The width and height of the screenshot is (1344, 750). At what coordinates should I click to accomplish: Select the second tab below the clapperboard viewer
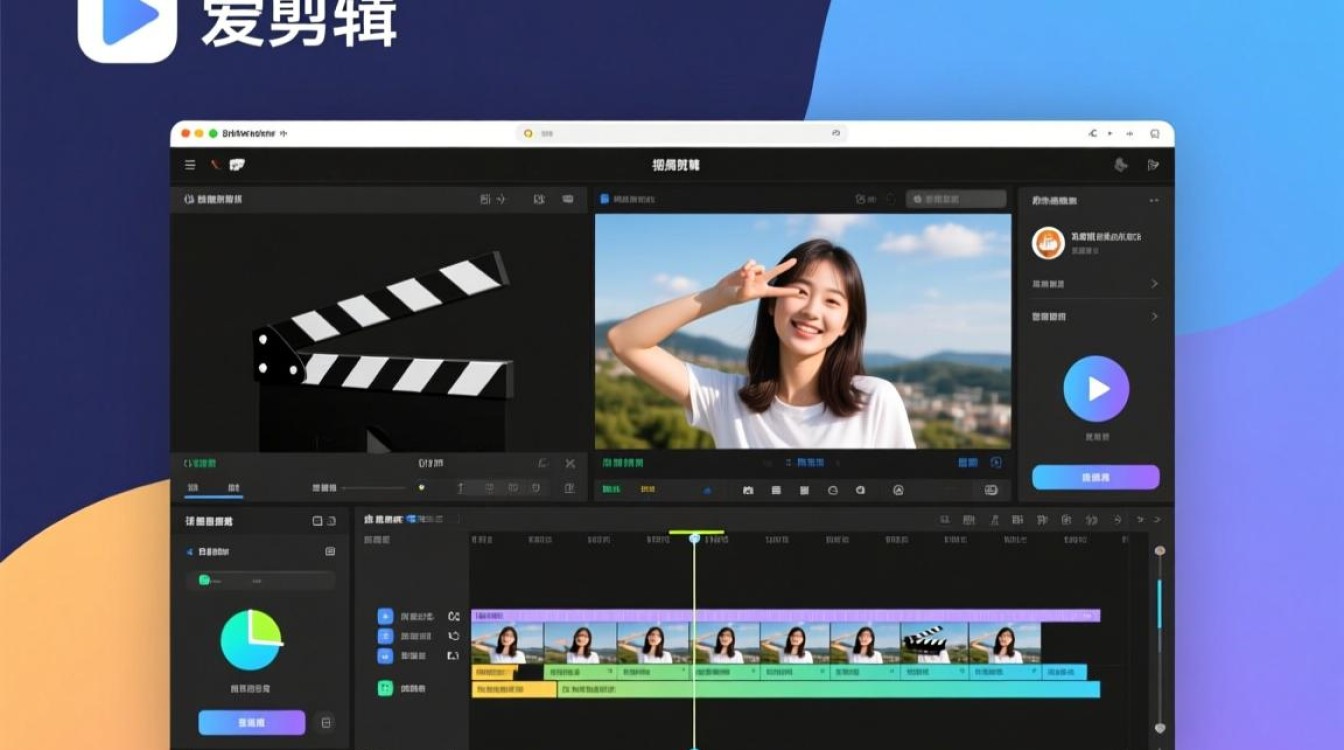(x=233, y=488)
